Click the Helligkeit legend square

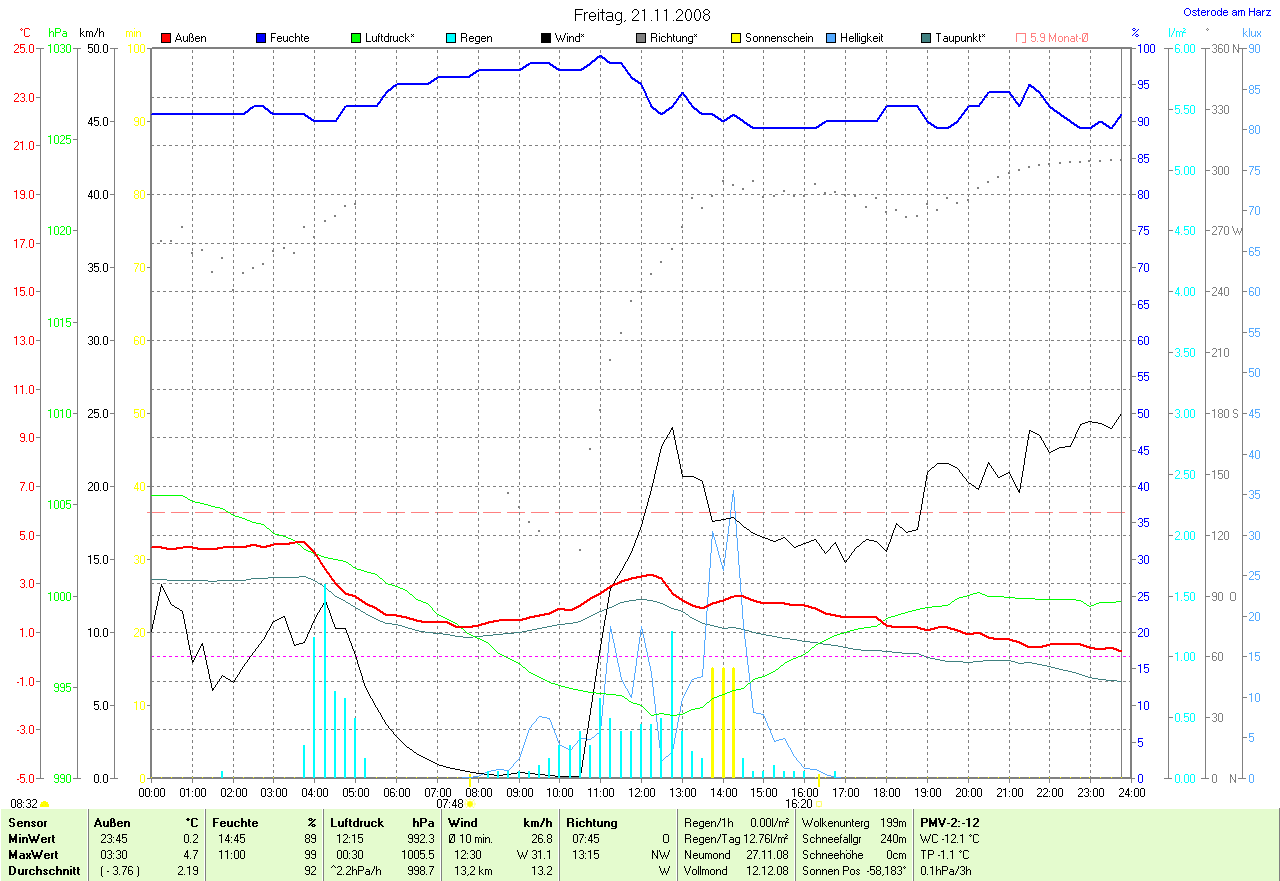(831, 38)
